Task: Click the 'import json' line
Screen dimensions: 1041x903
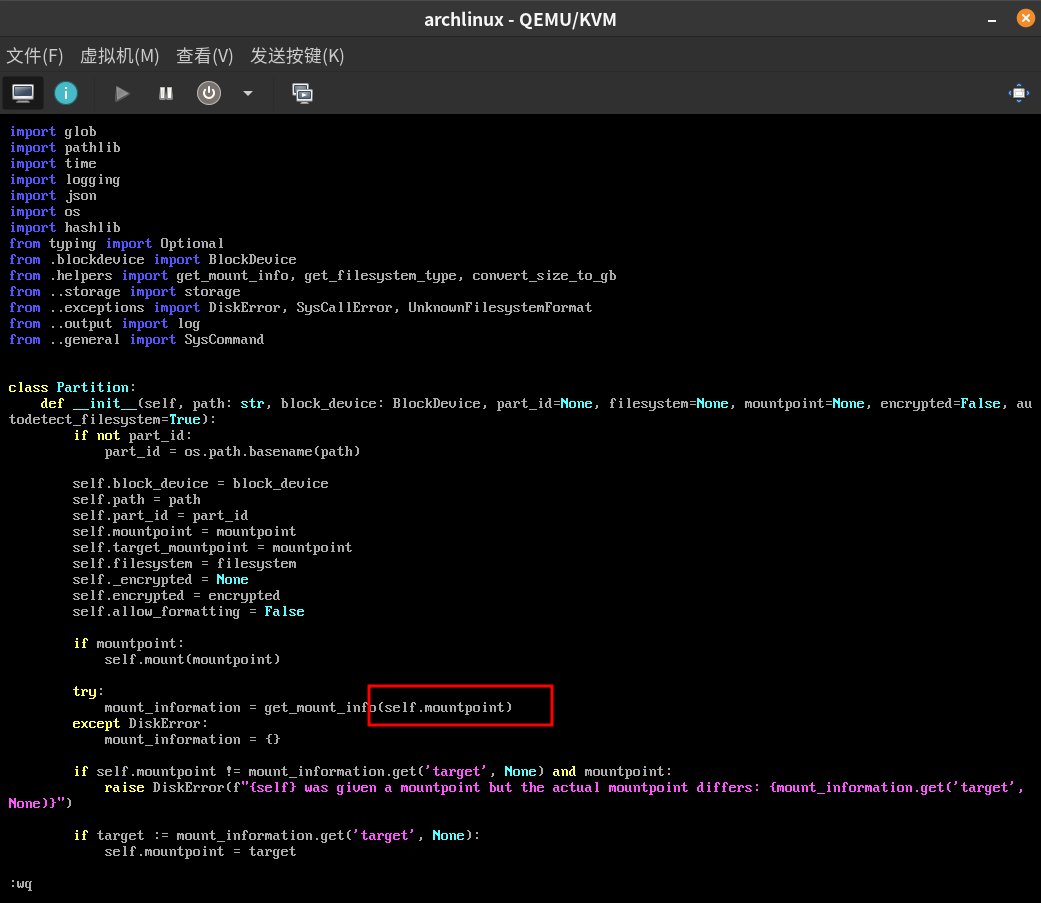Action: coord(52,196)
